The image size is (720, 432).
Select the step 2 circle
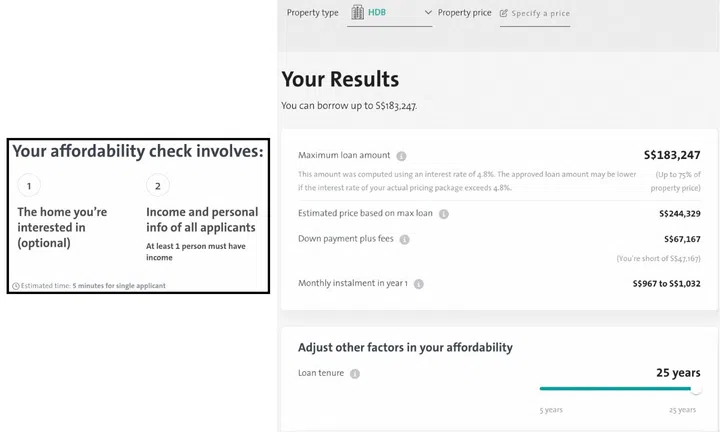157,185
